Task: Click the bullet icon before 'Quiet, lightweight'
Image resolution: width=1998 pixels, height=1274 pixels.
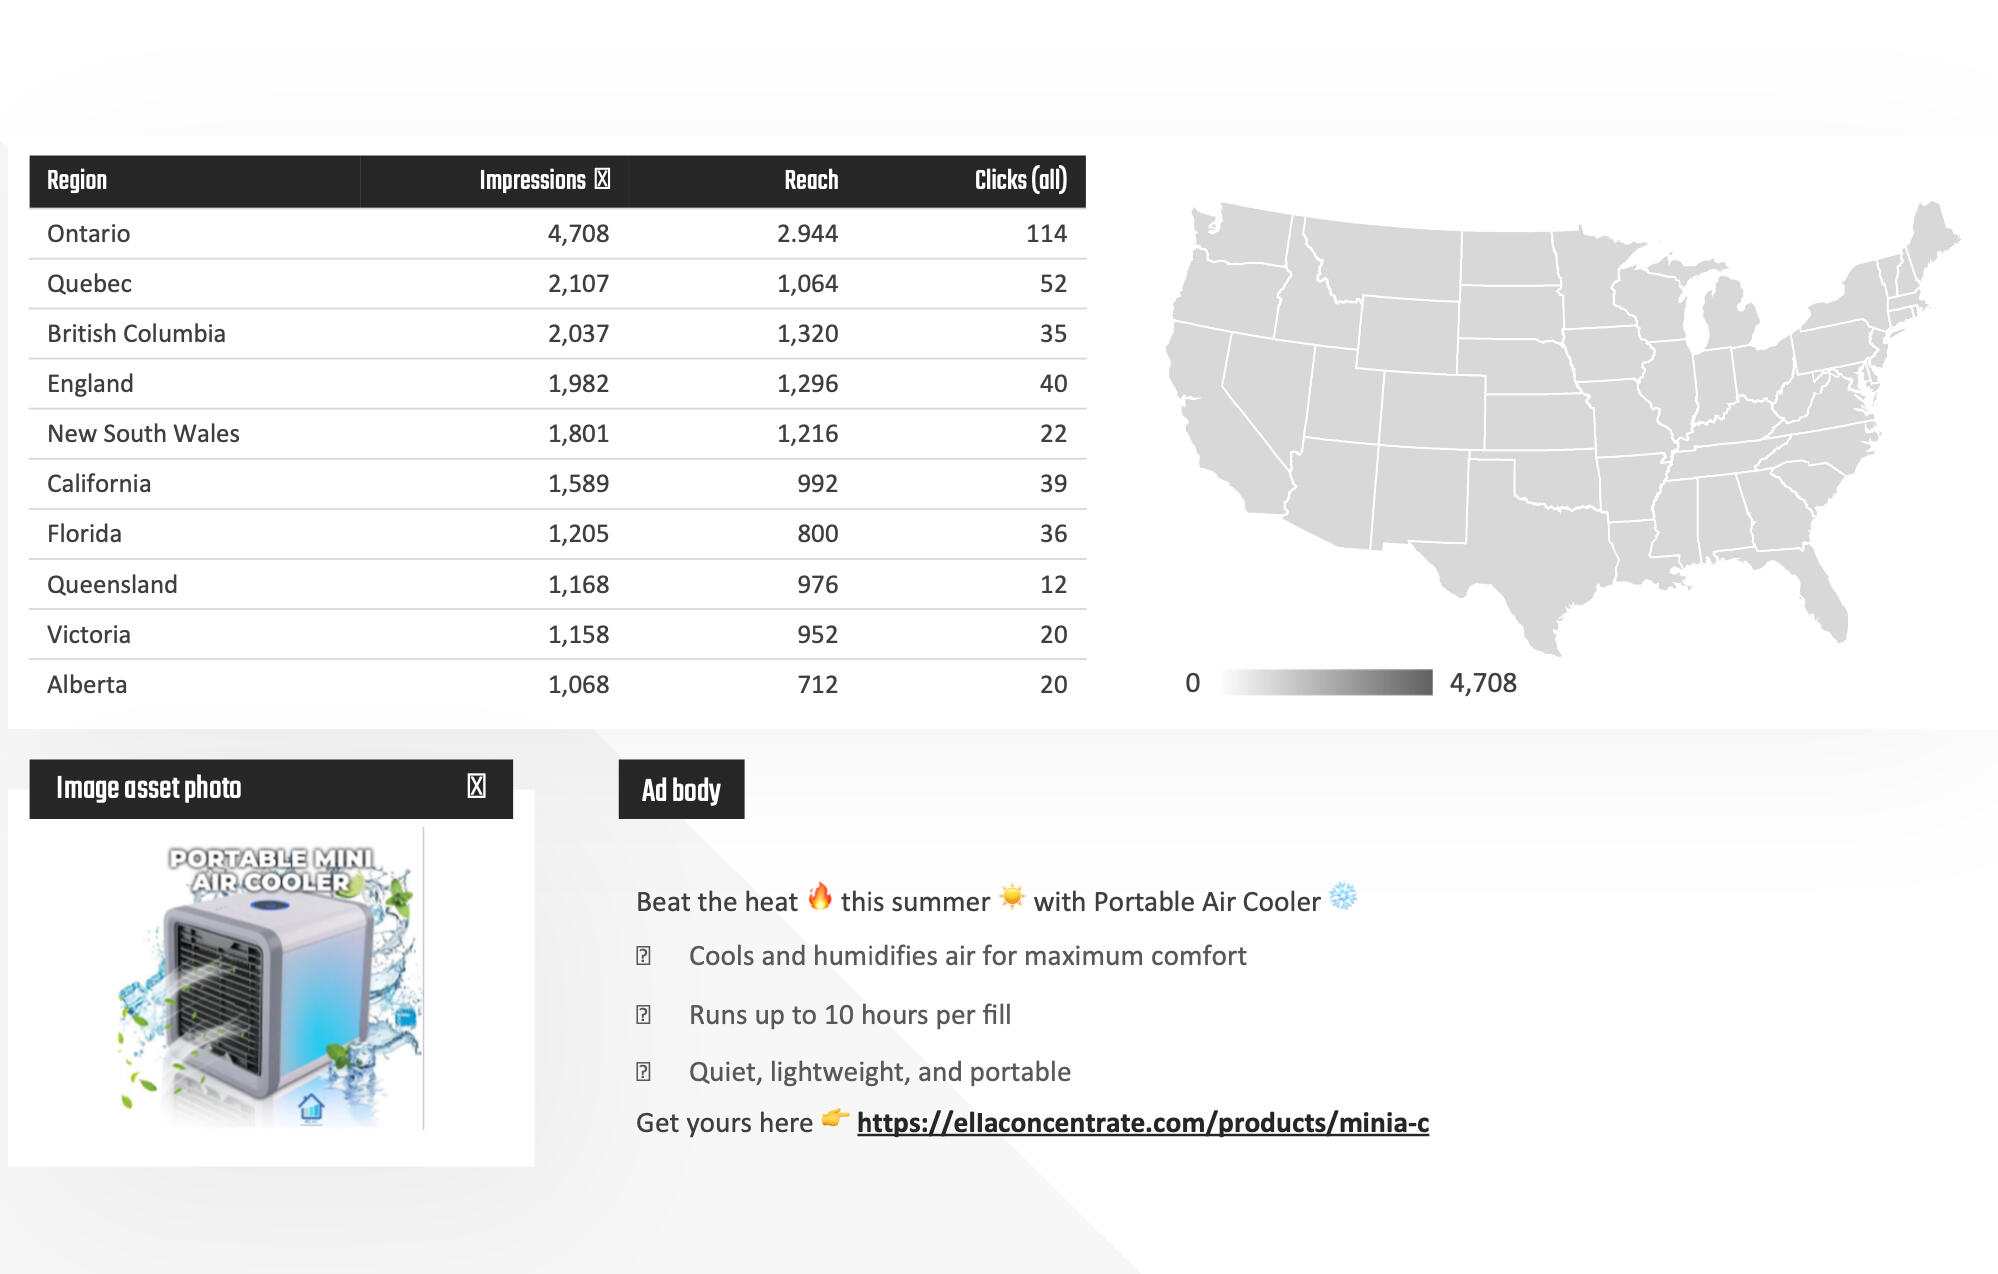Action: click(x=643, y=1072)
